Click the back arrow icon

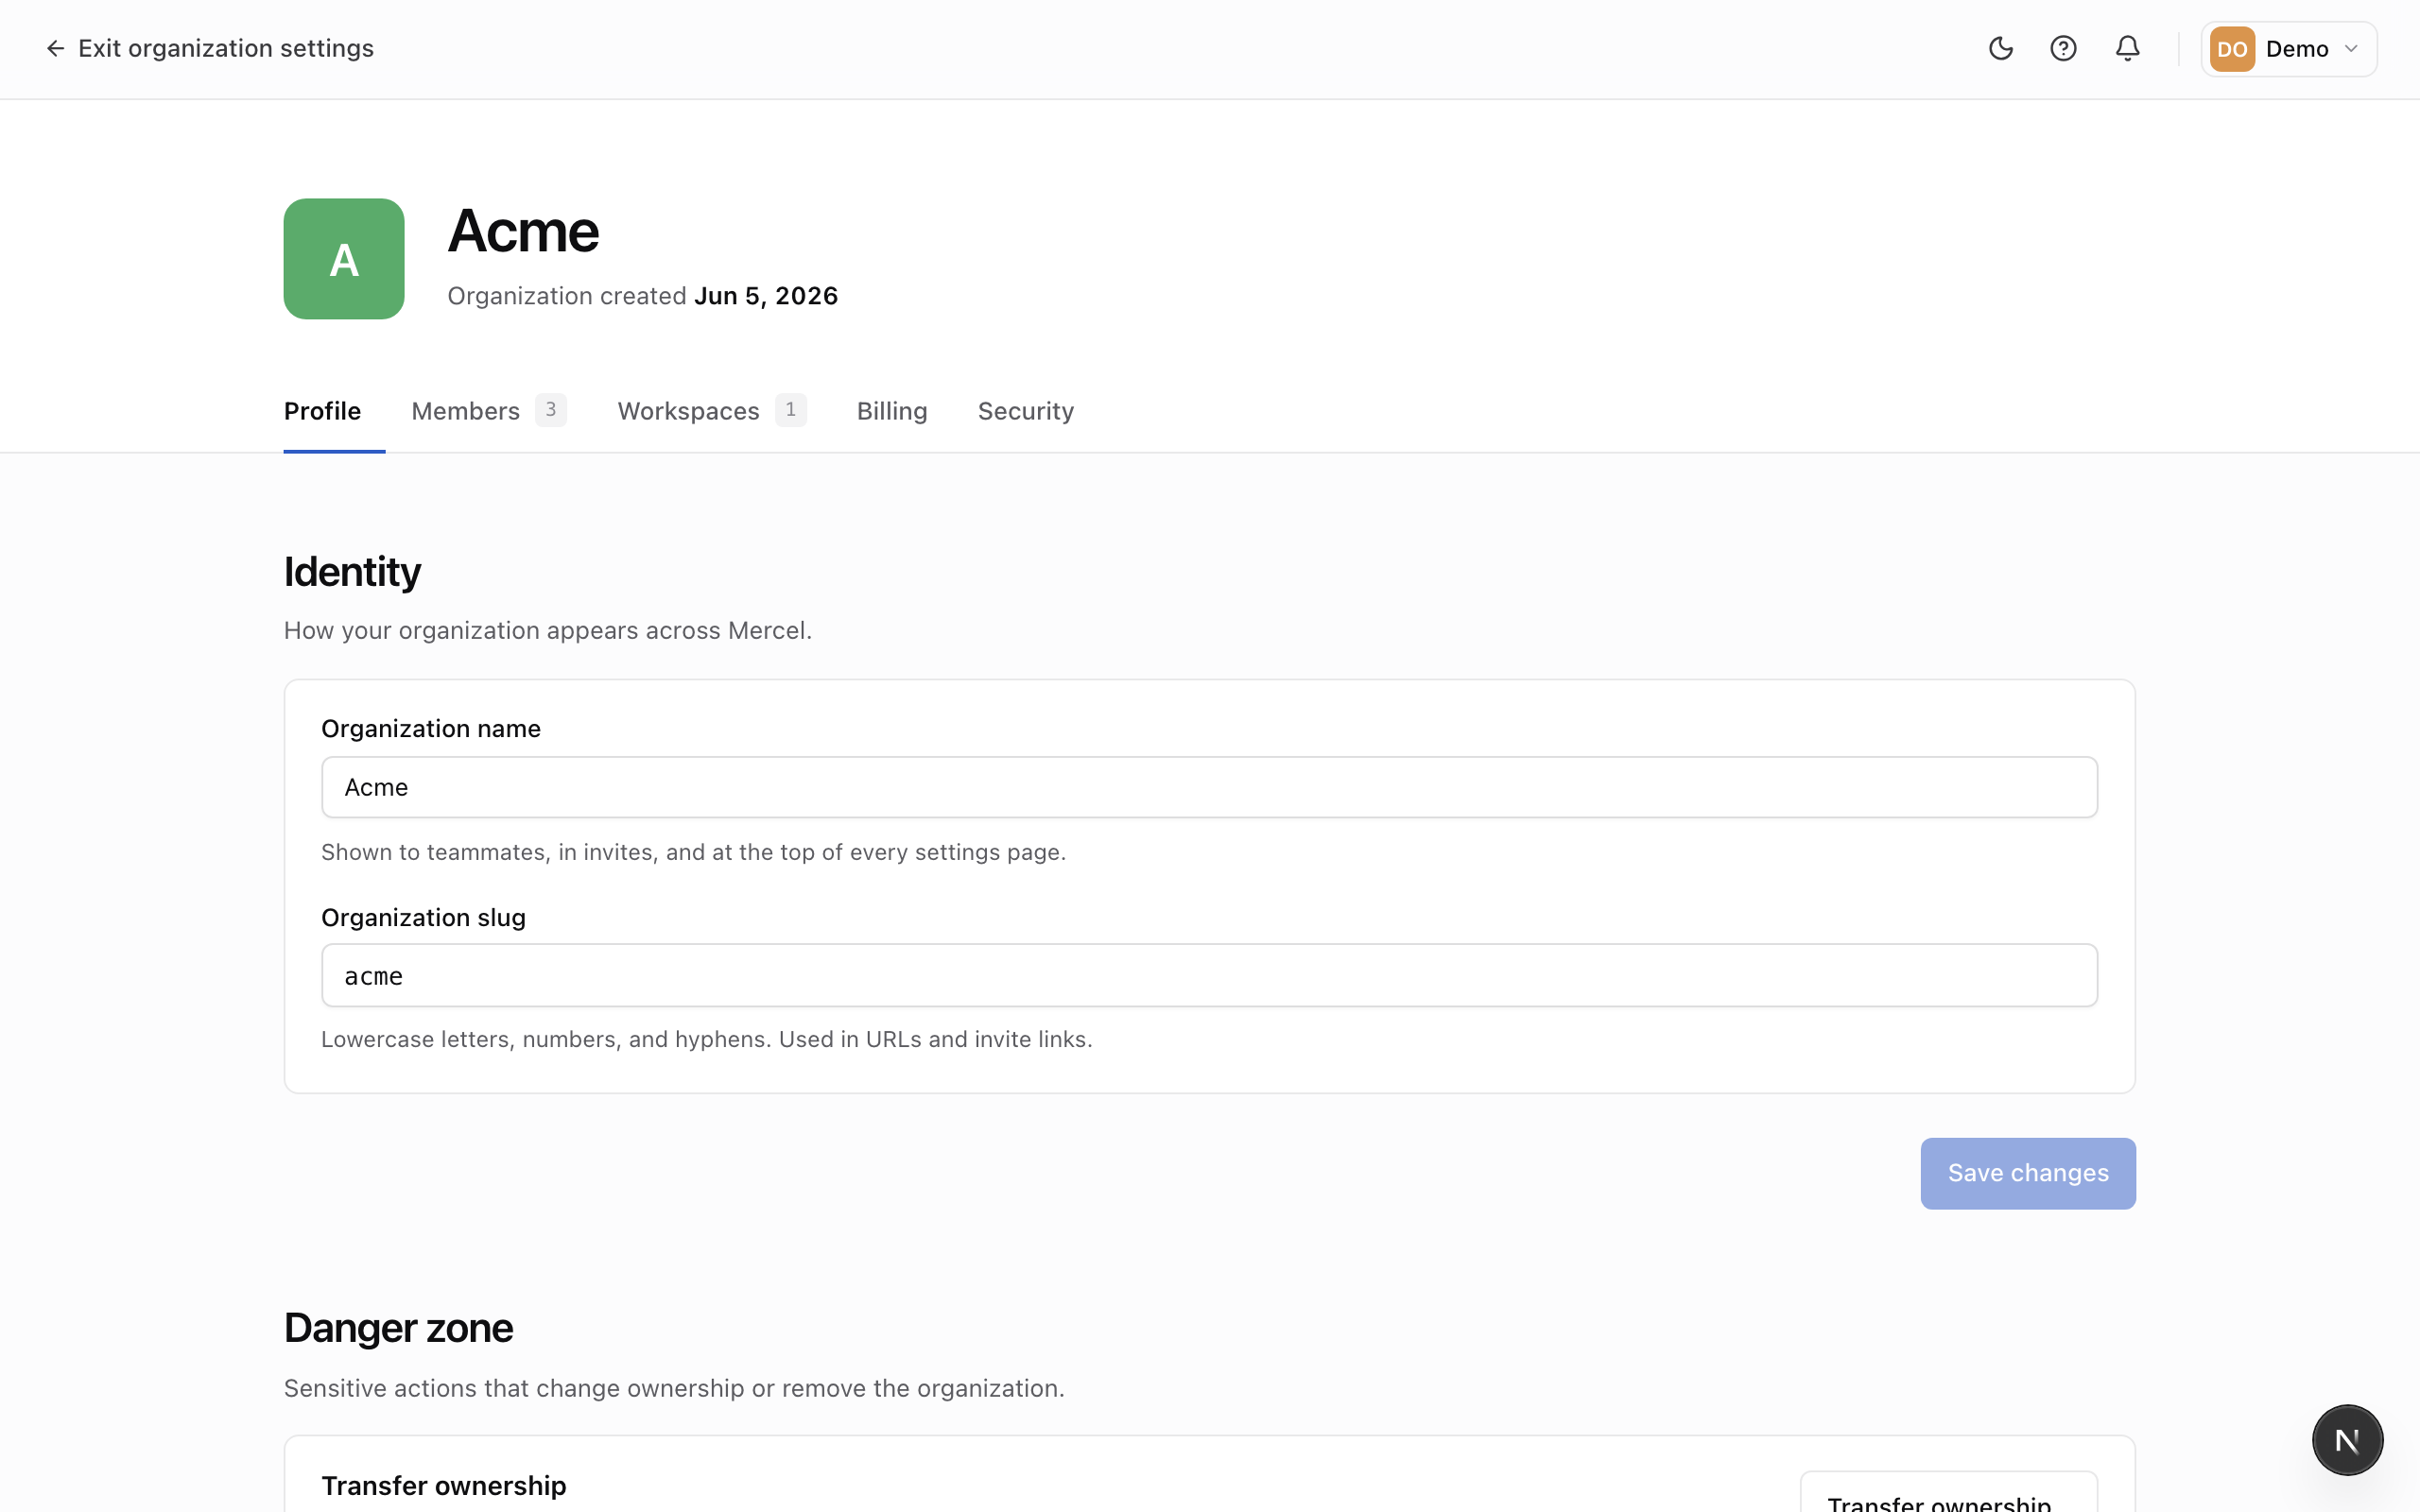(x=55, y=48)
